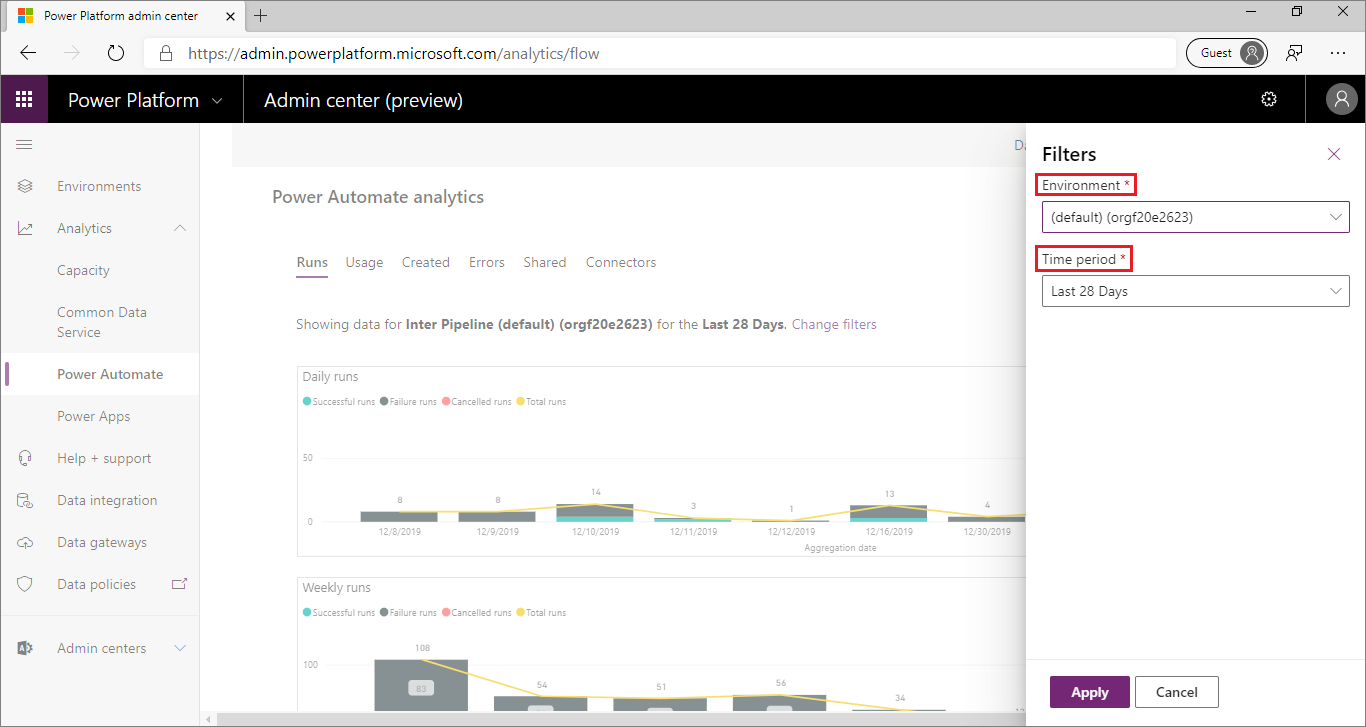Open the Data gateways cloud icon
The height and width of the screenshot is (727, 1366).
click(26, 542)
